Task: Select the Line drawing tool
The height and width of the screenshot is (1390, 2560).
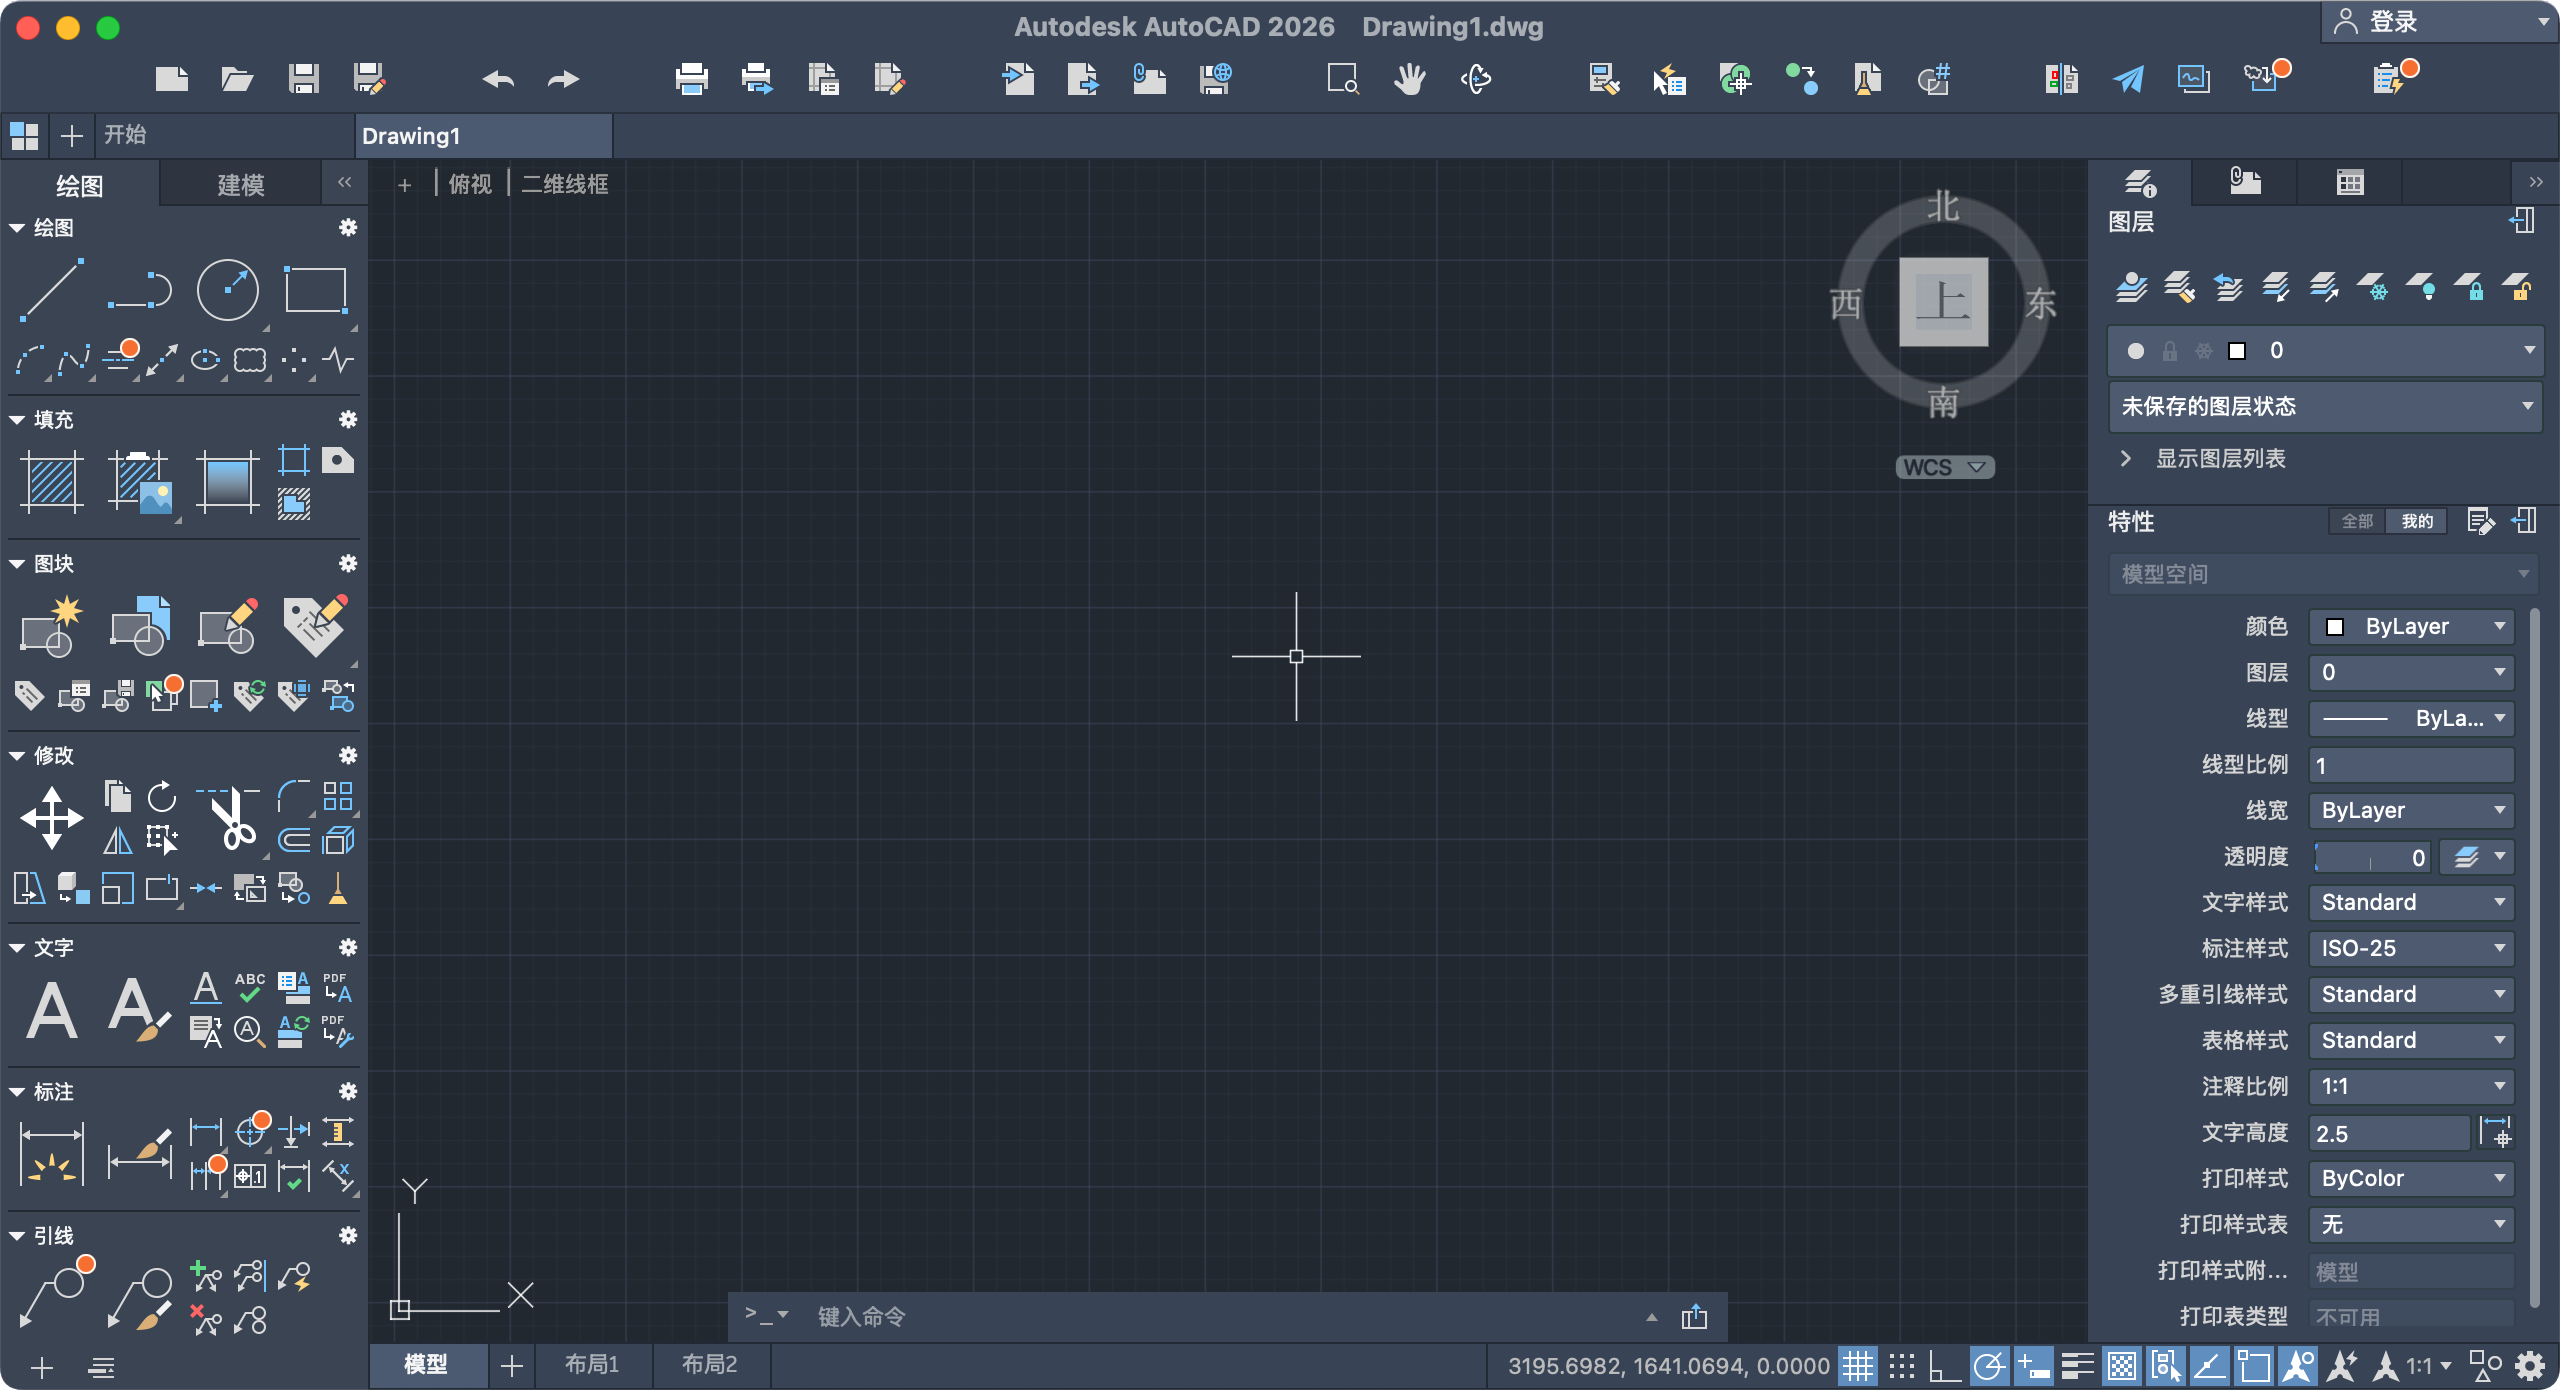Action: pyautogui.click(x=51, y=290)
